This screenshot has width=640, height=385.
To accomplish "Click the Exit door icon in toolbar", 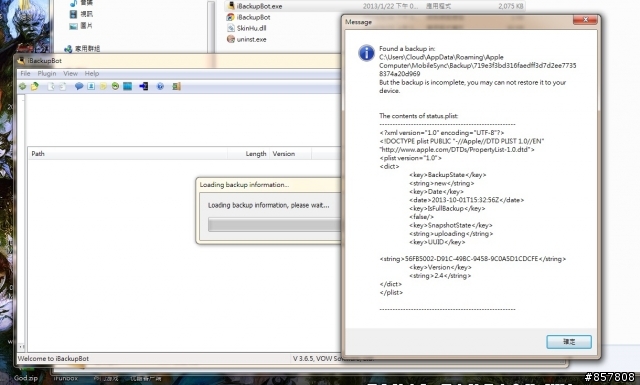I will (176, 86).
